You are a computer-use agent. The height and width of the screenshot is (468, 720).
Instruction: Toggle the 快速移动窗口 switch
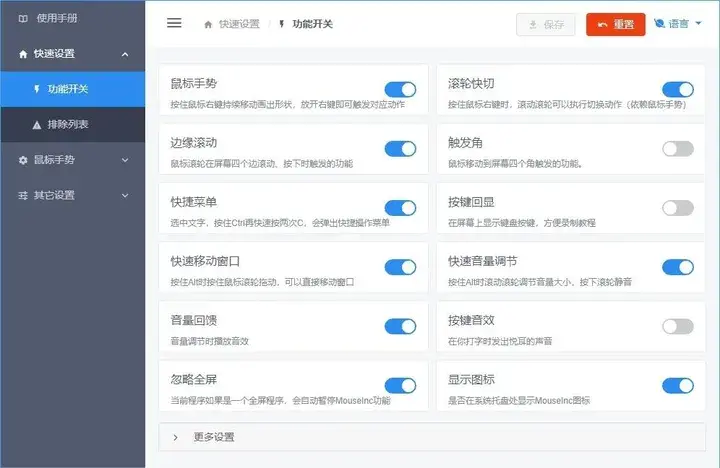click(x=400, y=267)
